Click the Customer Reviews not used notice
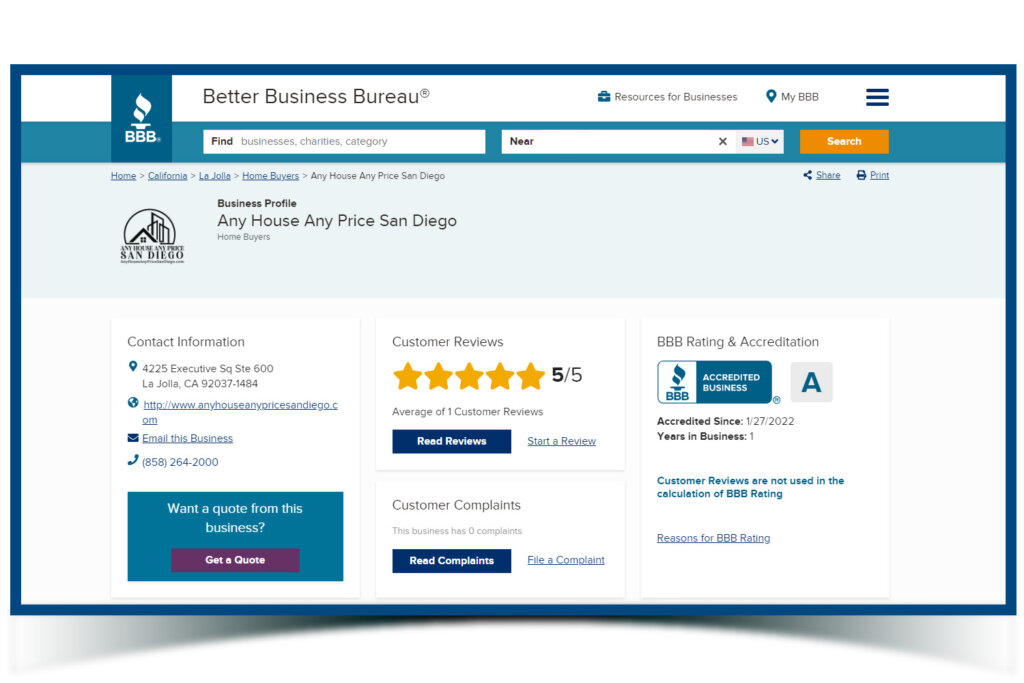This screenshot has width=1024, height=683. (750, 487)
